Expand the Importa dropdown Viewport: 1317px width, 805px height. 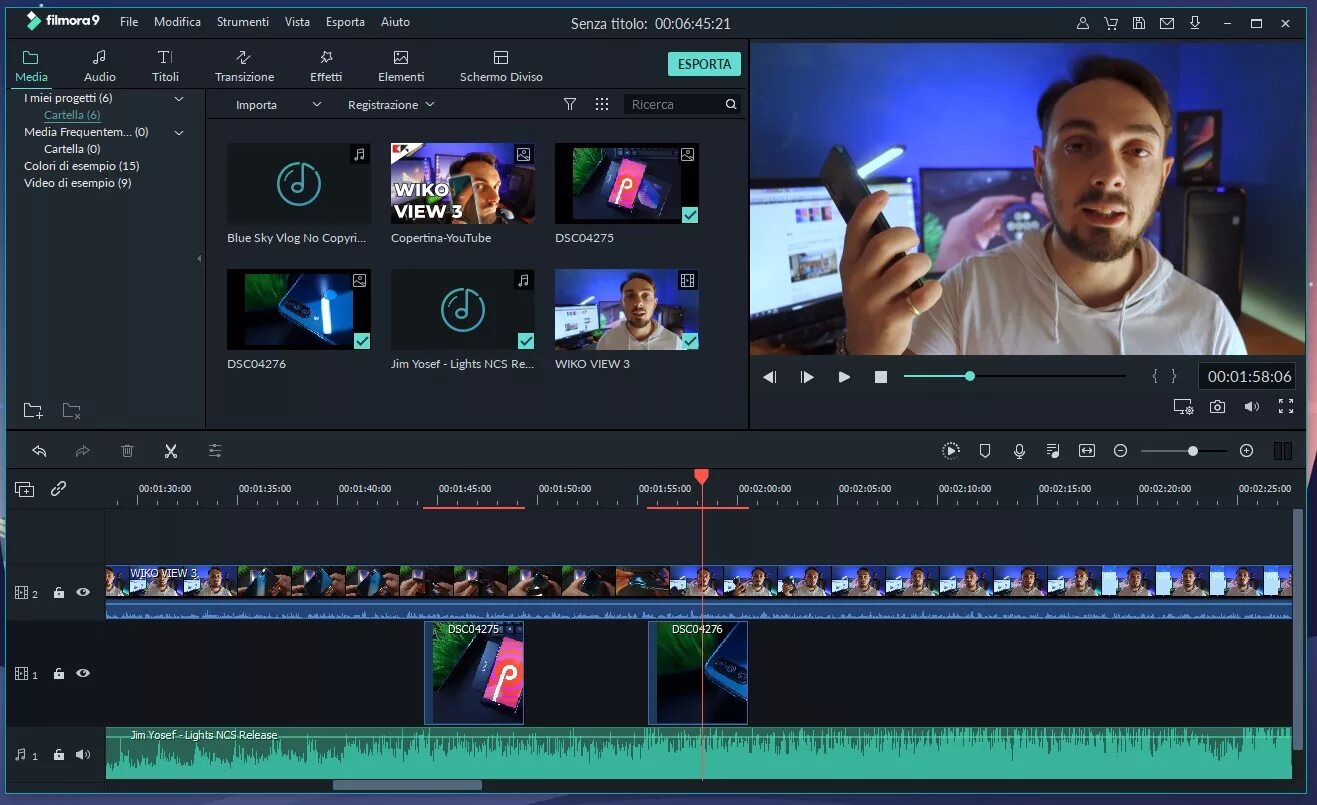pos(316,104)
